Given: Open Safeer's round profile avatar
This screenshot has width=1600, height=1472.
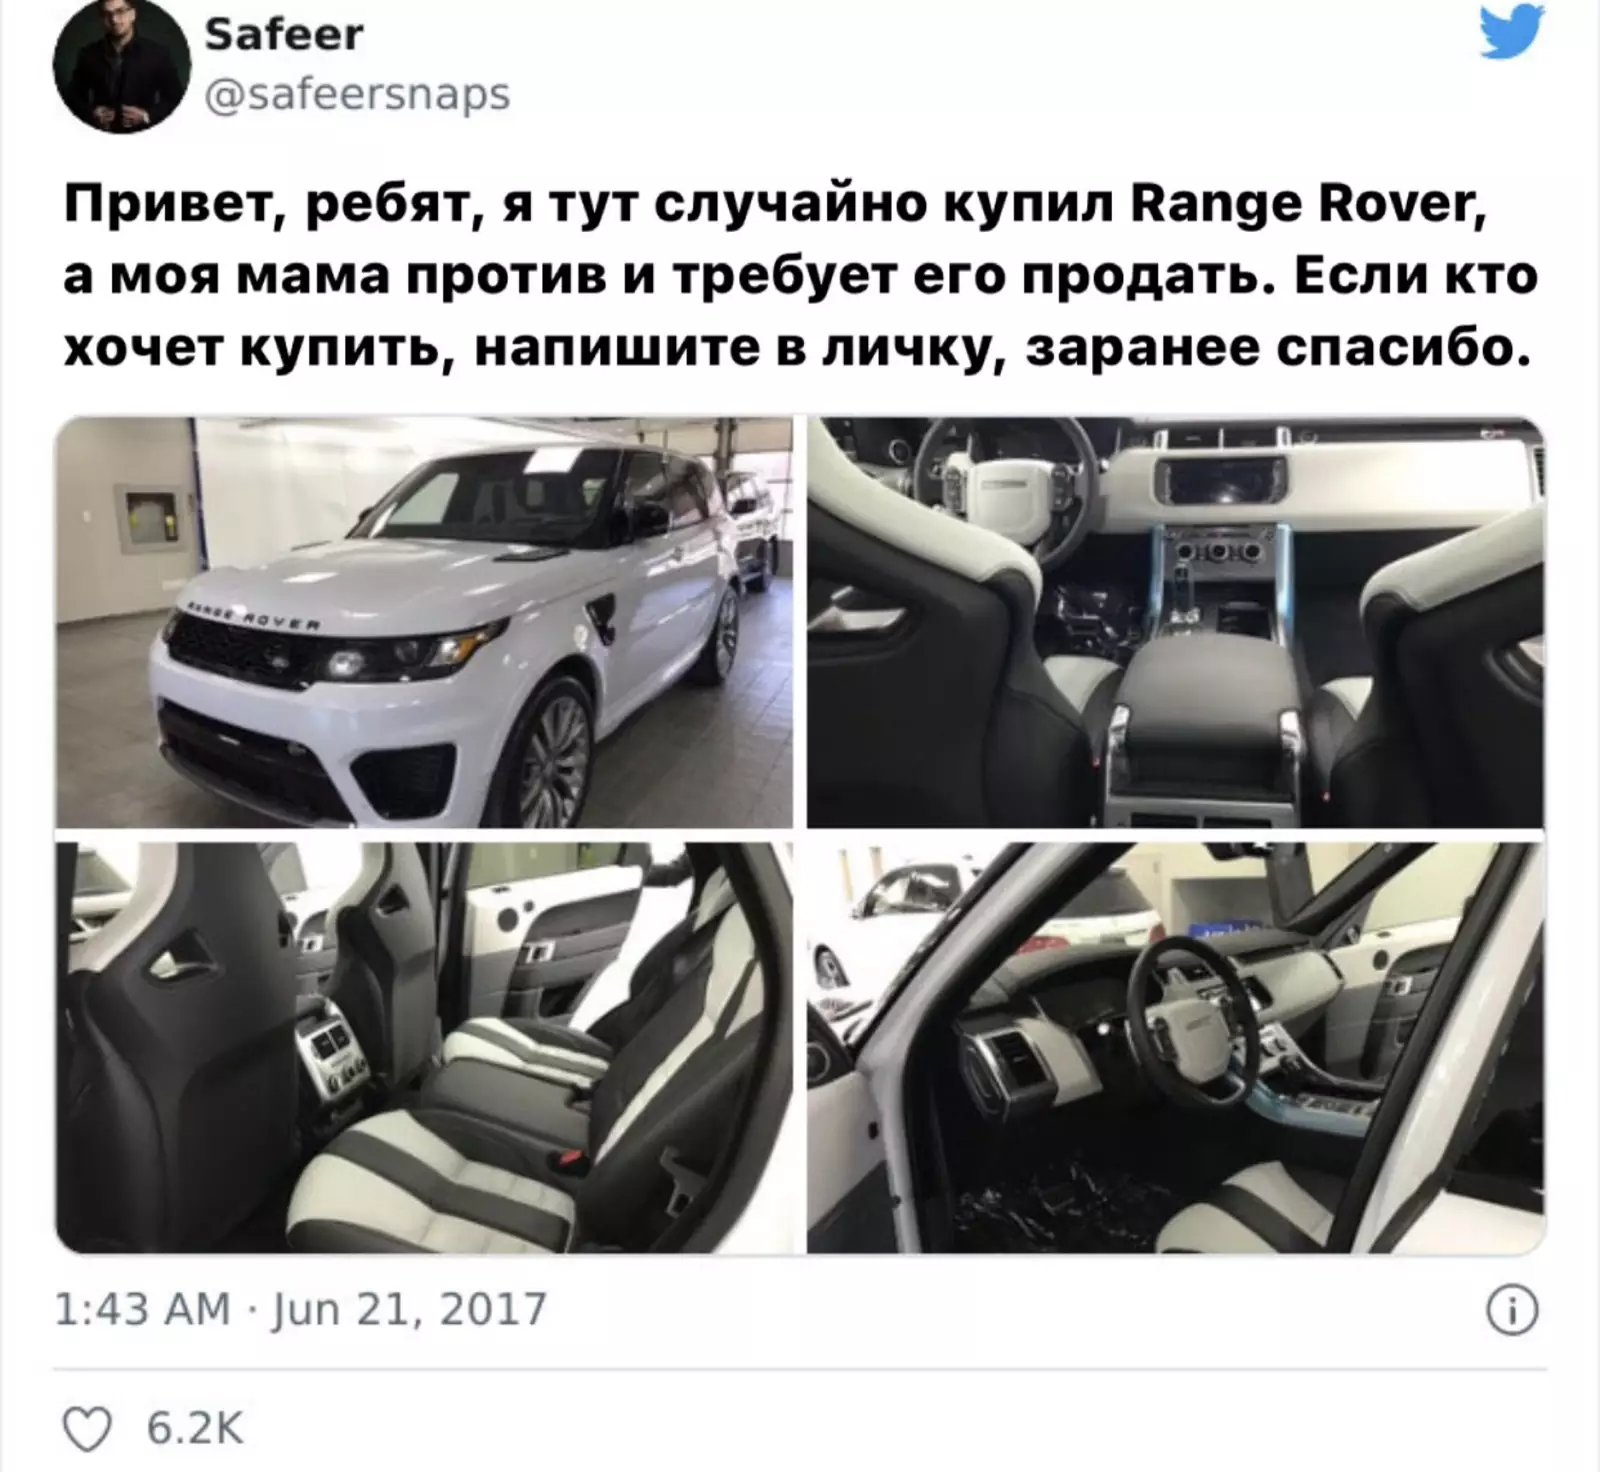Looking at the screenshot, I should coord(122,66).
